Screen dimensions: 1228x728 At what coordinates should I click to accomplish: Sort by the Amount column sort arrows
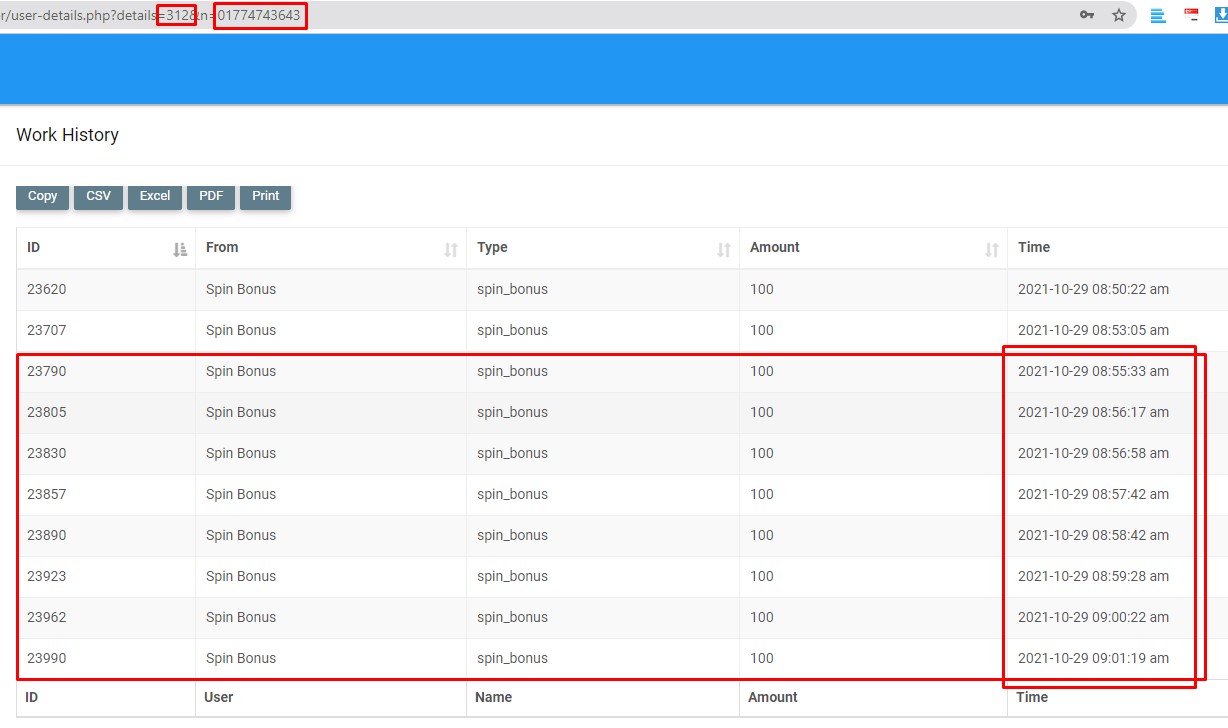point(992,250)
